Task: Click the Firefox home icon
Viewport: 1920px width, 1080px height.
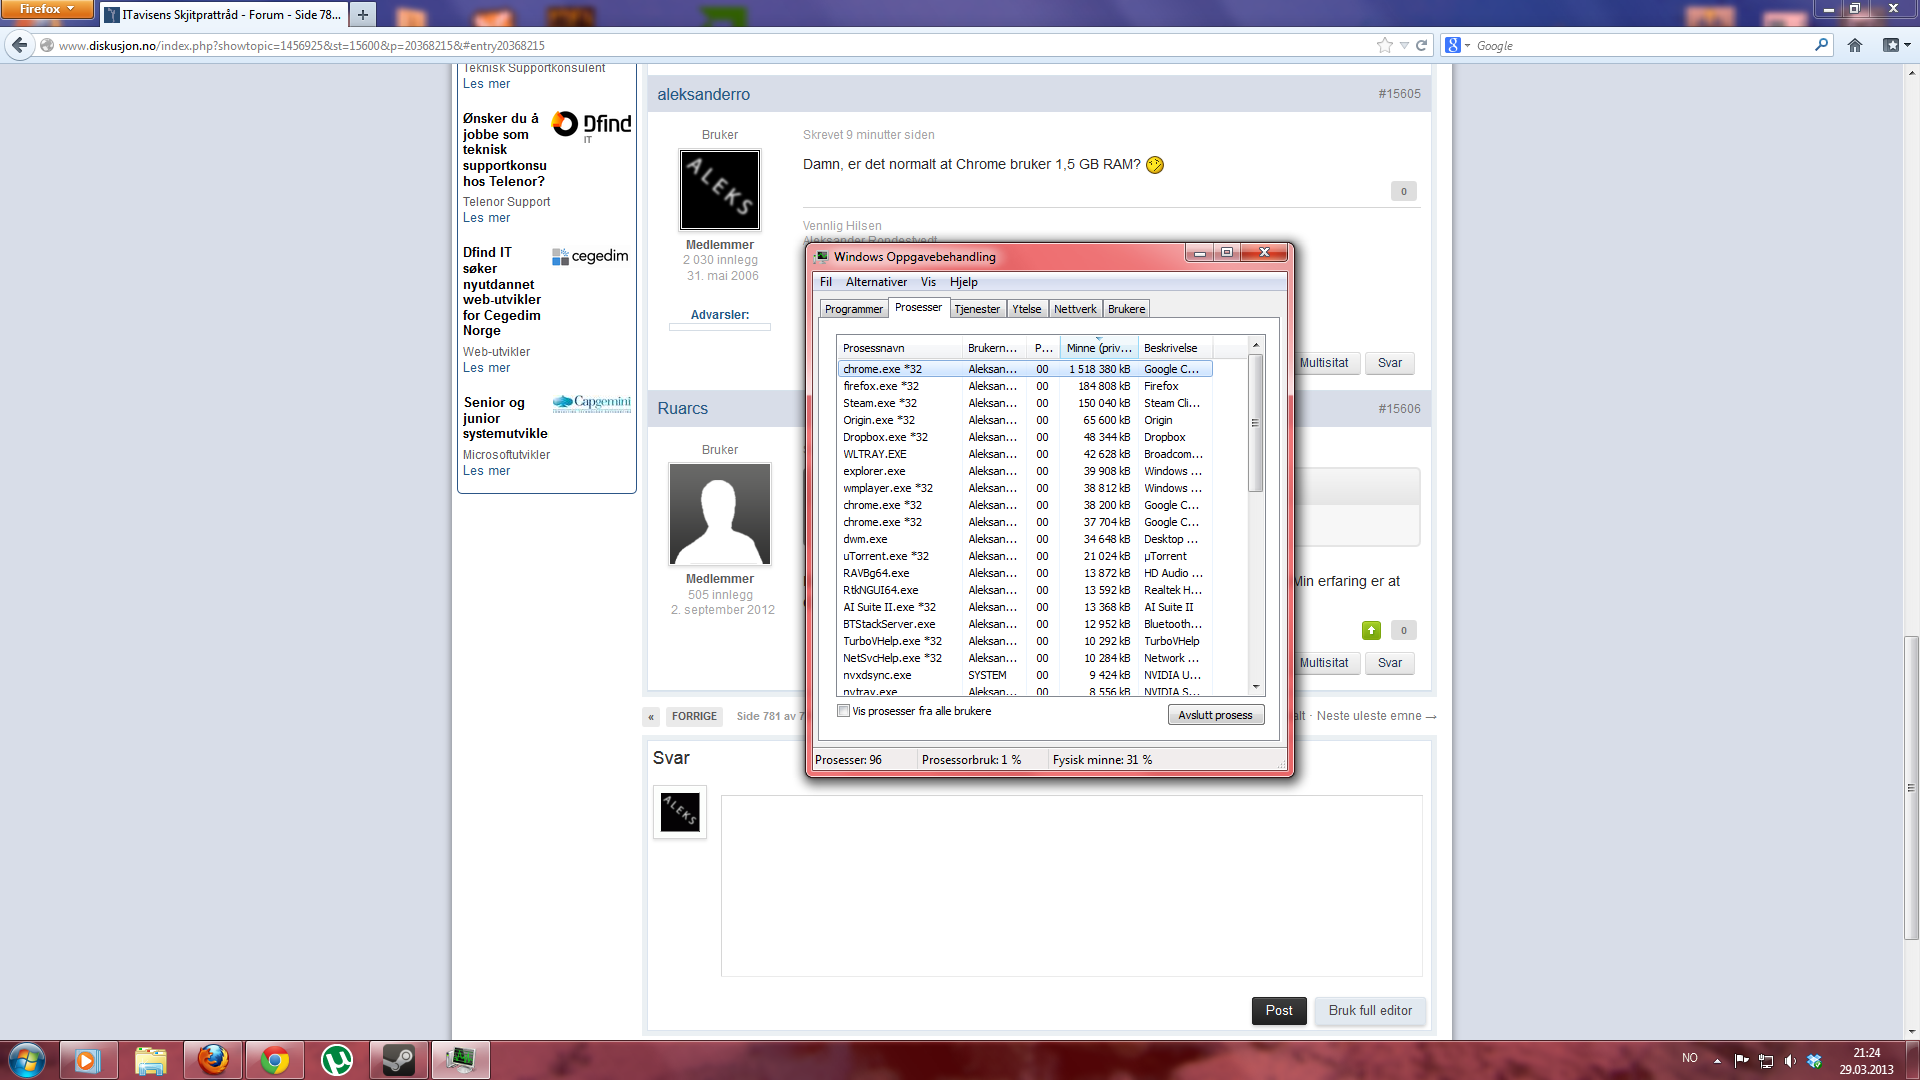Action: click(x=1855, y=45)
